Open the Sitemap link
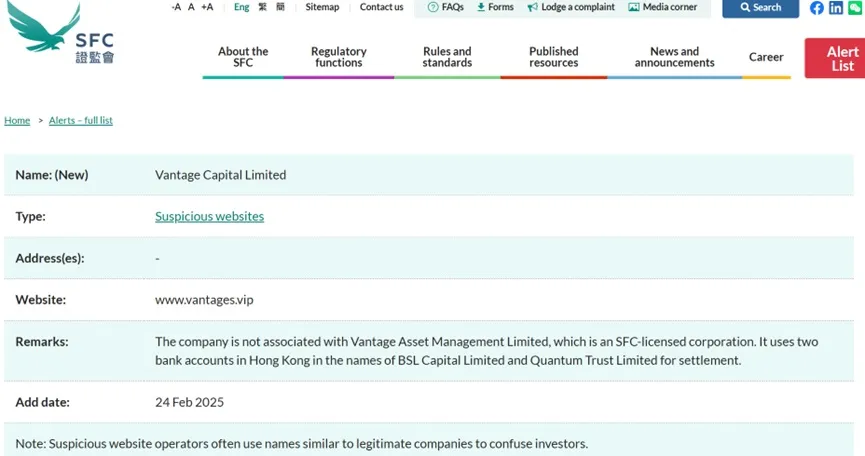 (322, 7)
